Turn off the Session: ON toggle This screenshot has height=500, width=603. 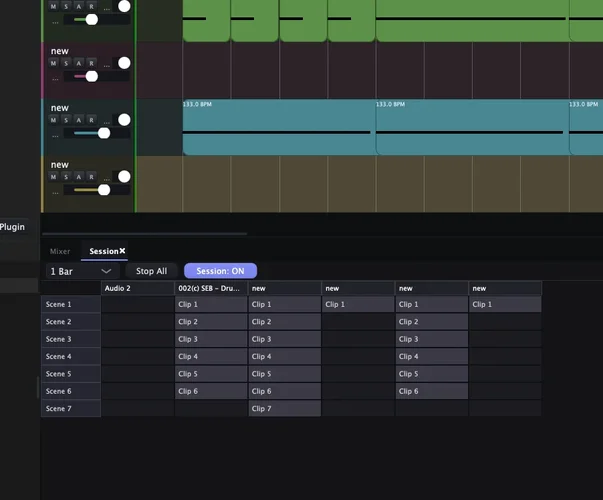220,271
